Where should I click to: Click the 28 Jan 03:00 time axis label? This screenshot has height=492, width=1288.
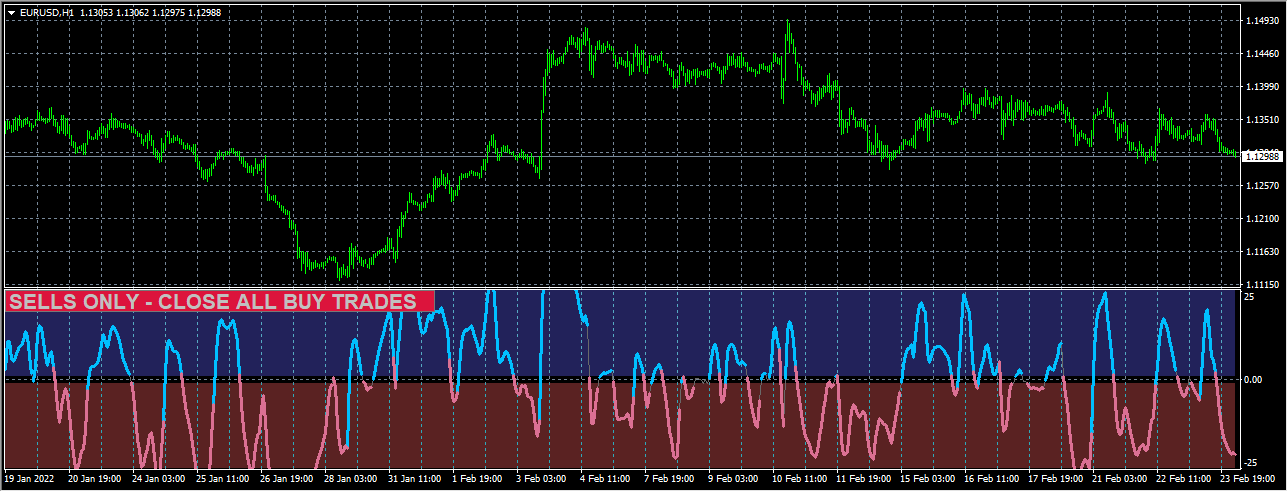[x=350, y=478]
